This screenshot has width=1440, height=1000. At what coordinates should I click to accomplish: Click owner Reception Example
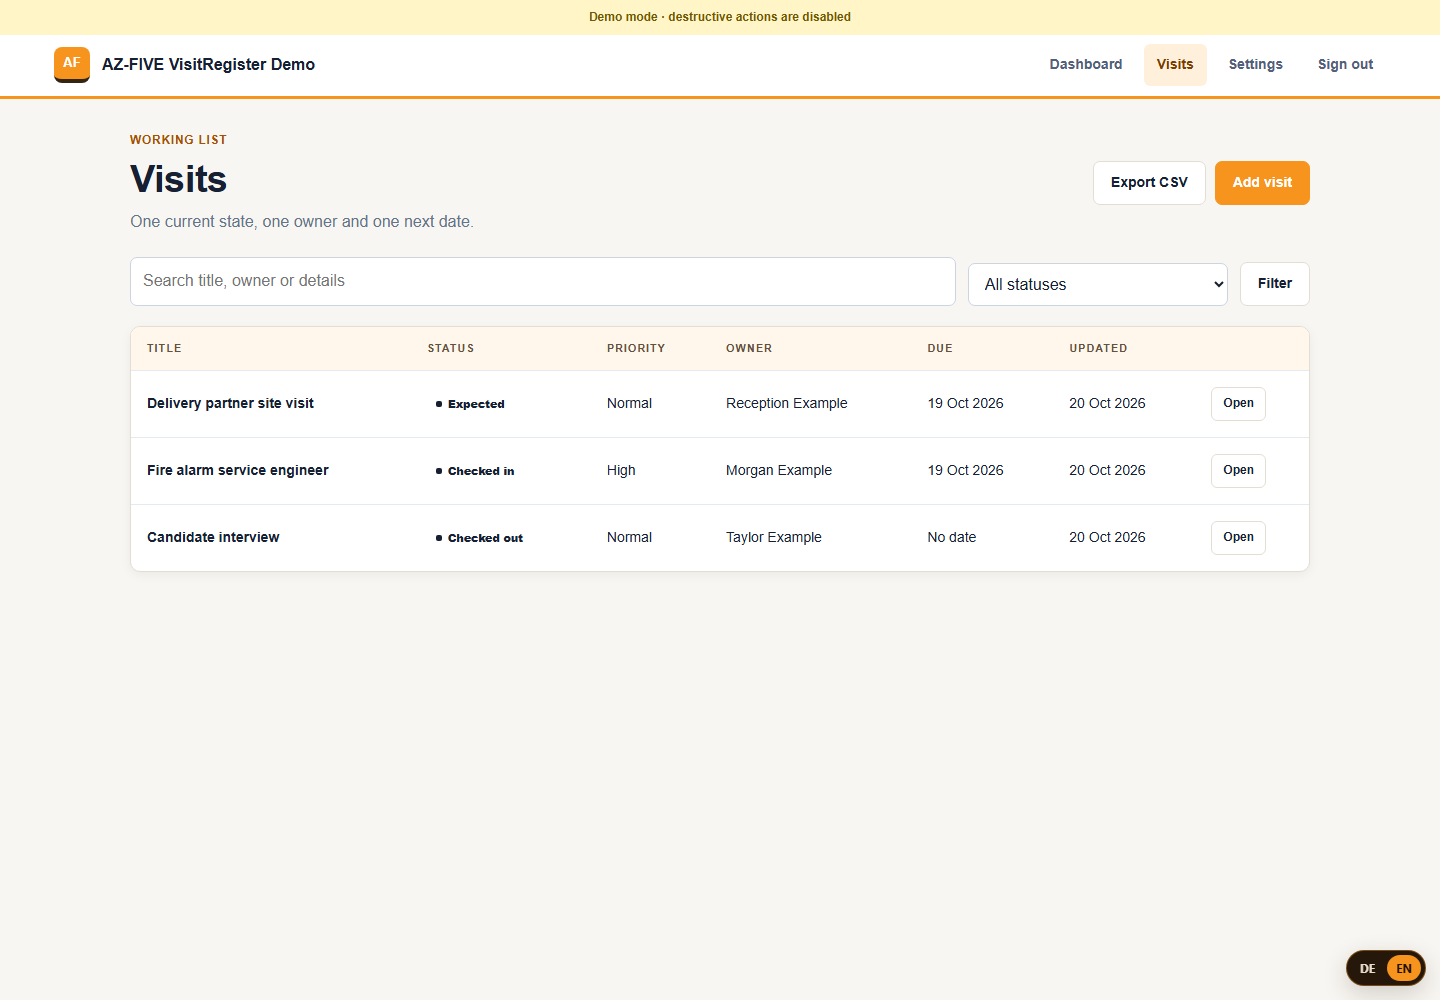tap(786, 404)
